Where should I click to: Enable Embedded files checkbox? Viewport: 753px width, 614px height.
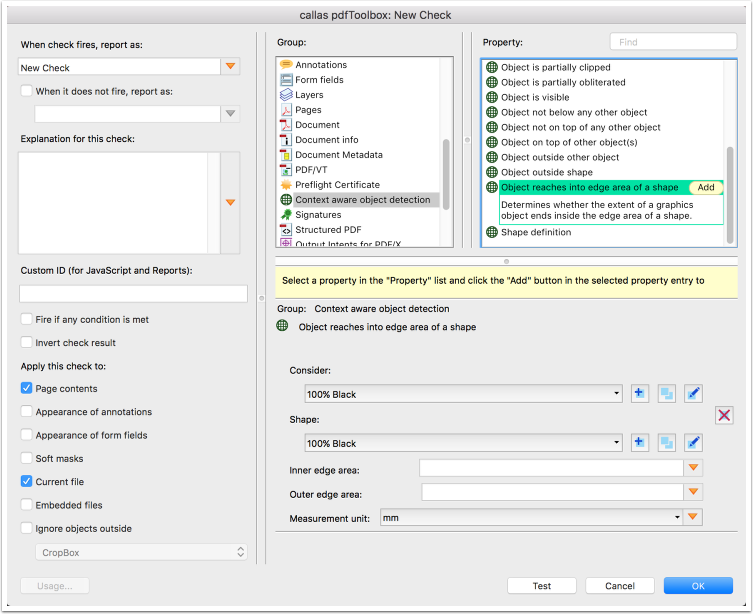(x=26, y=505)
